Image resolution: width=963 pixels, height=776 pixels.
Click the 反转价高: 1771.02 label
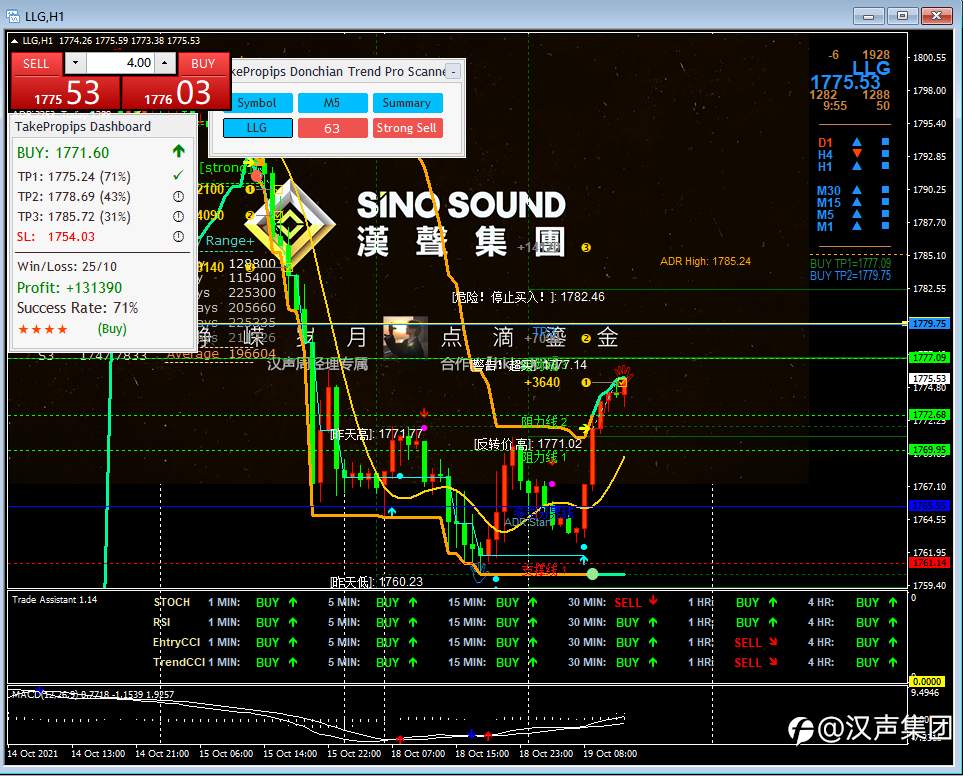528,443
